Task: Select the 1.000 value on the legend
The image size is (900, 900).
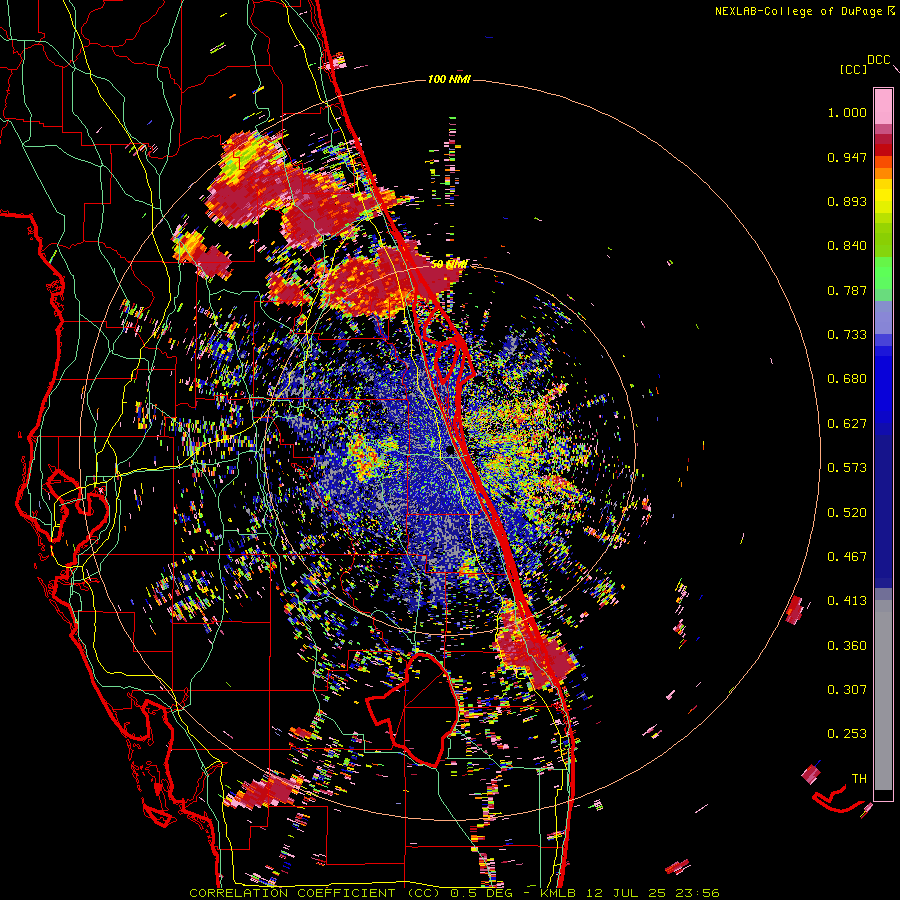Action: (847, 112)
